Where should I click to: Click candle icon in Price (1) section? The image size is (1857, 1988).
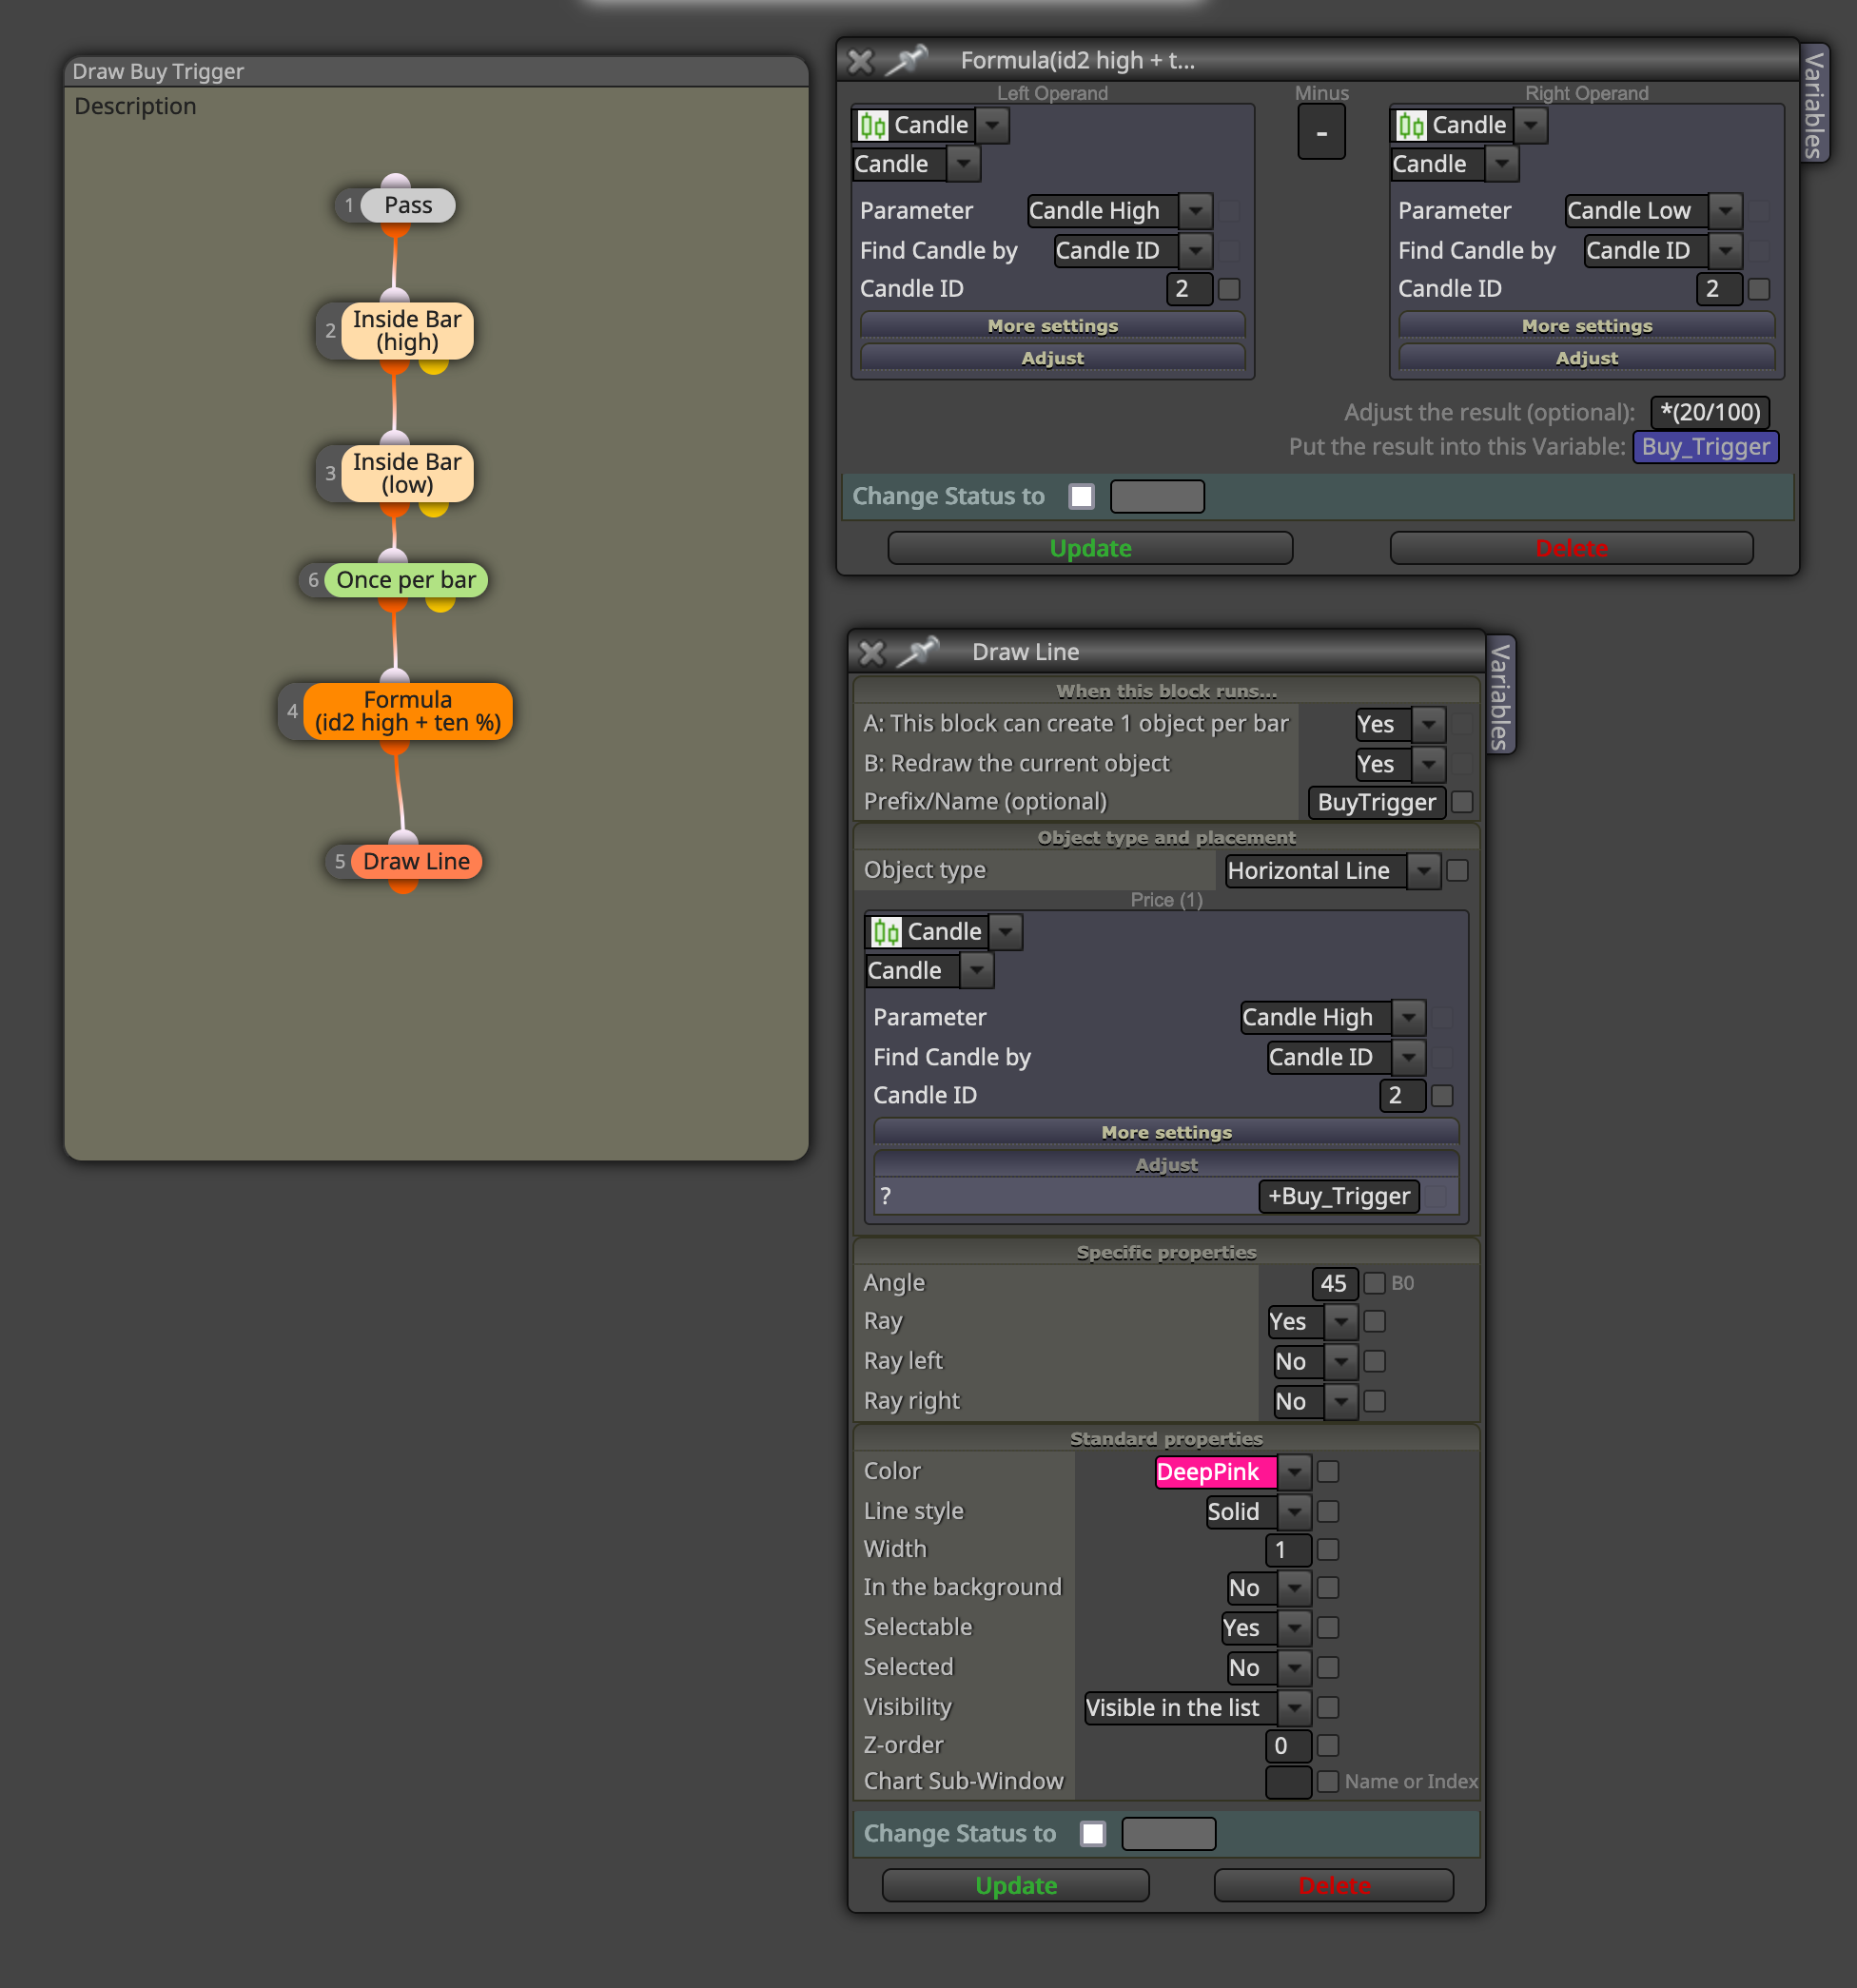[886, 932]
